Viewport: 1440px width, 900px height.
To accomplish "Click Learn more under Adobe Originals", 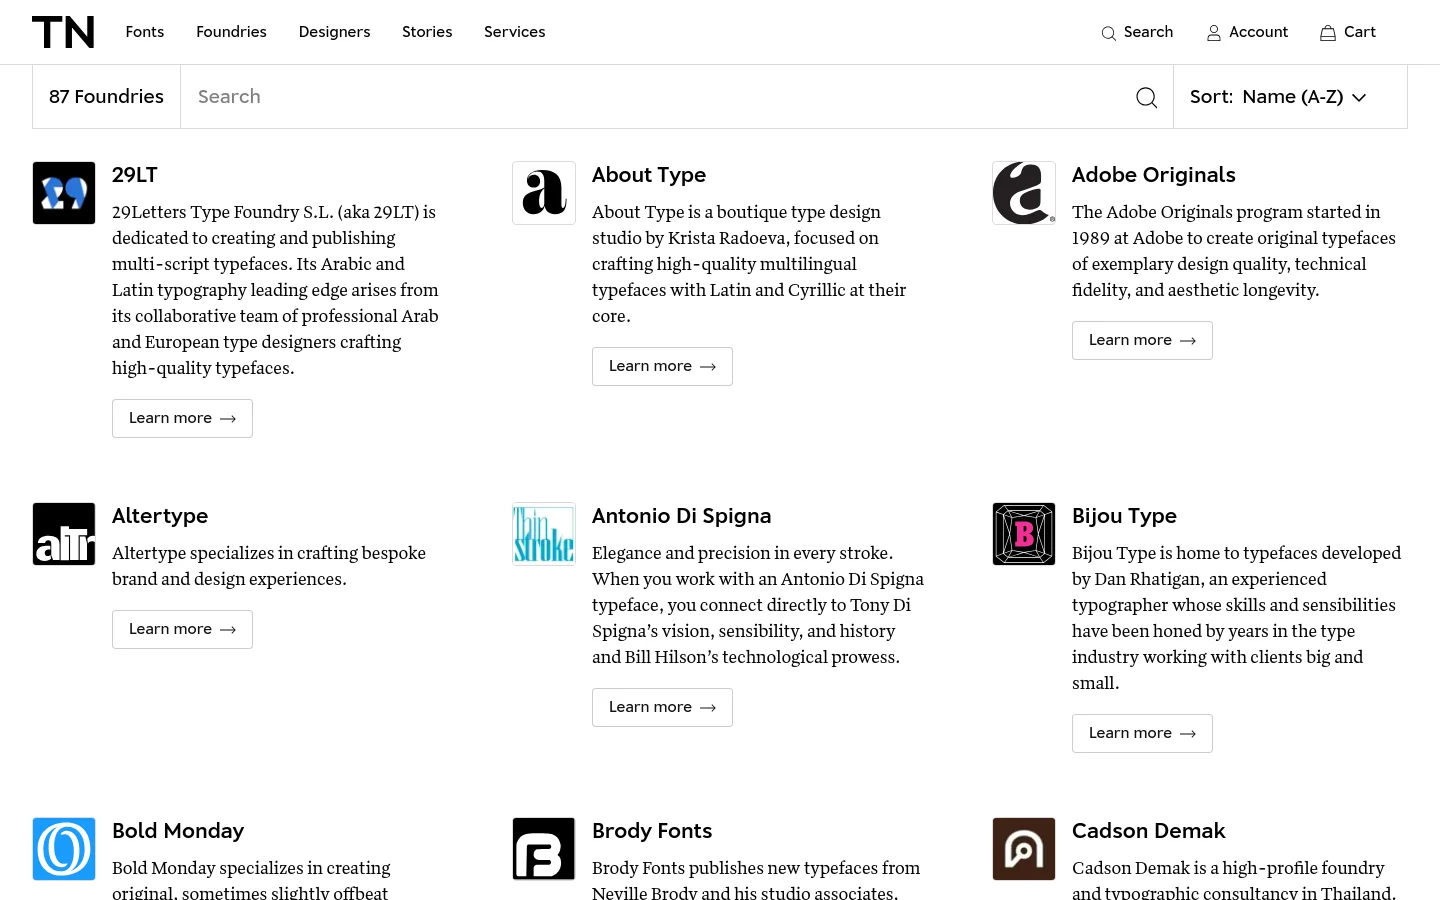I will [1142, 340].
